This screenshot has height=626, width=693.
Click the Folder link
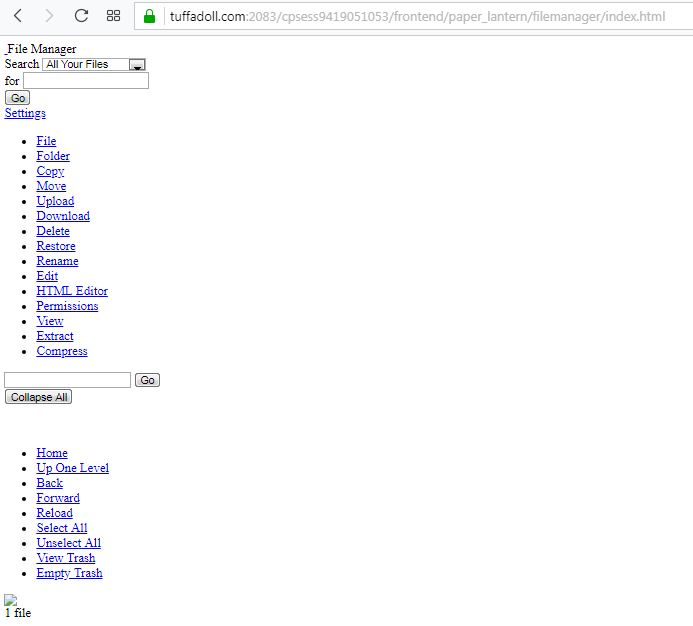[53, 156]
